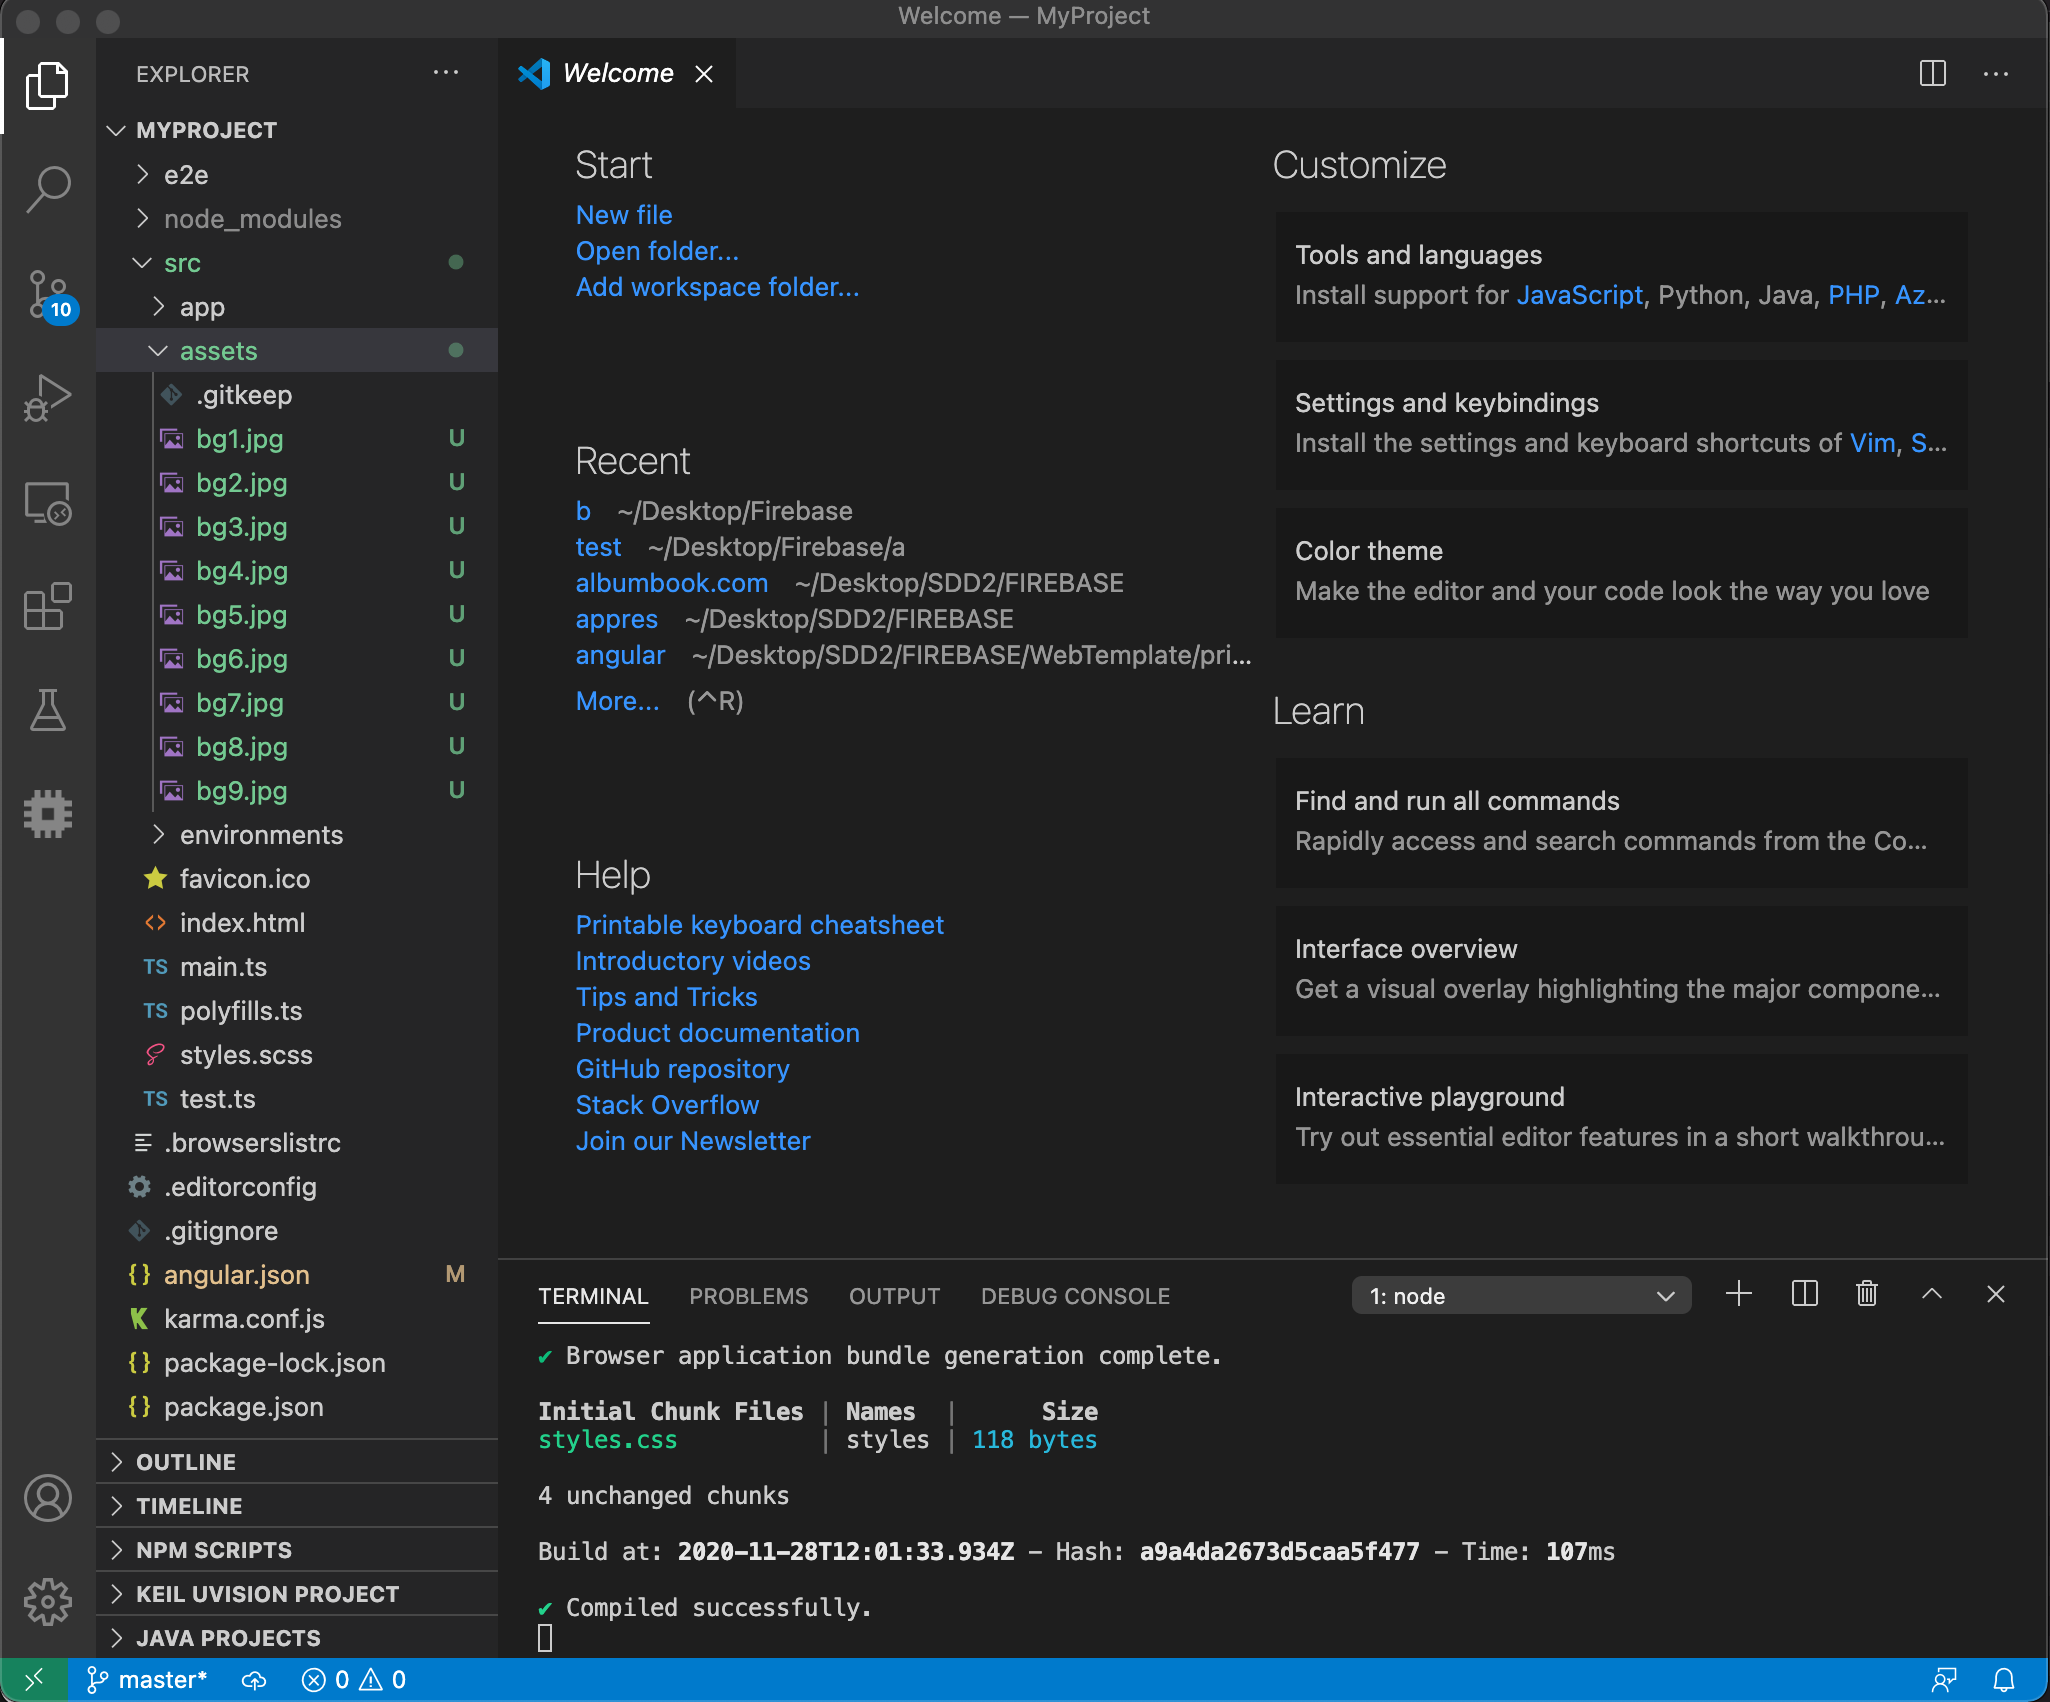This screenshot has height=1702, width=2050.
Task: Open the Search view in activity bar
Action: 48,189
